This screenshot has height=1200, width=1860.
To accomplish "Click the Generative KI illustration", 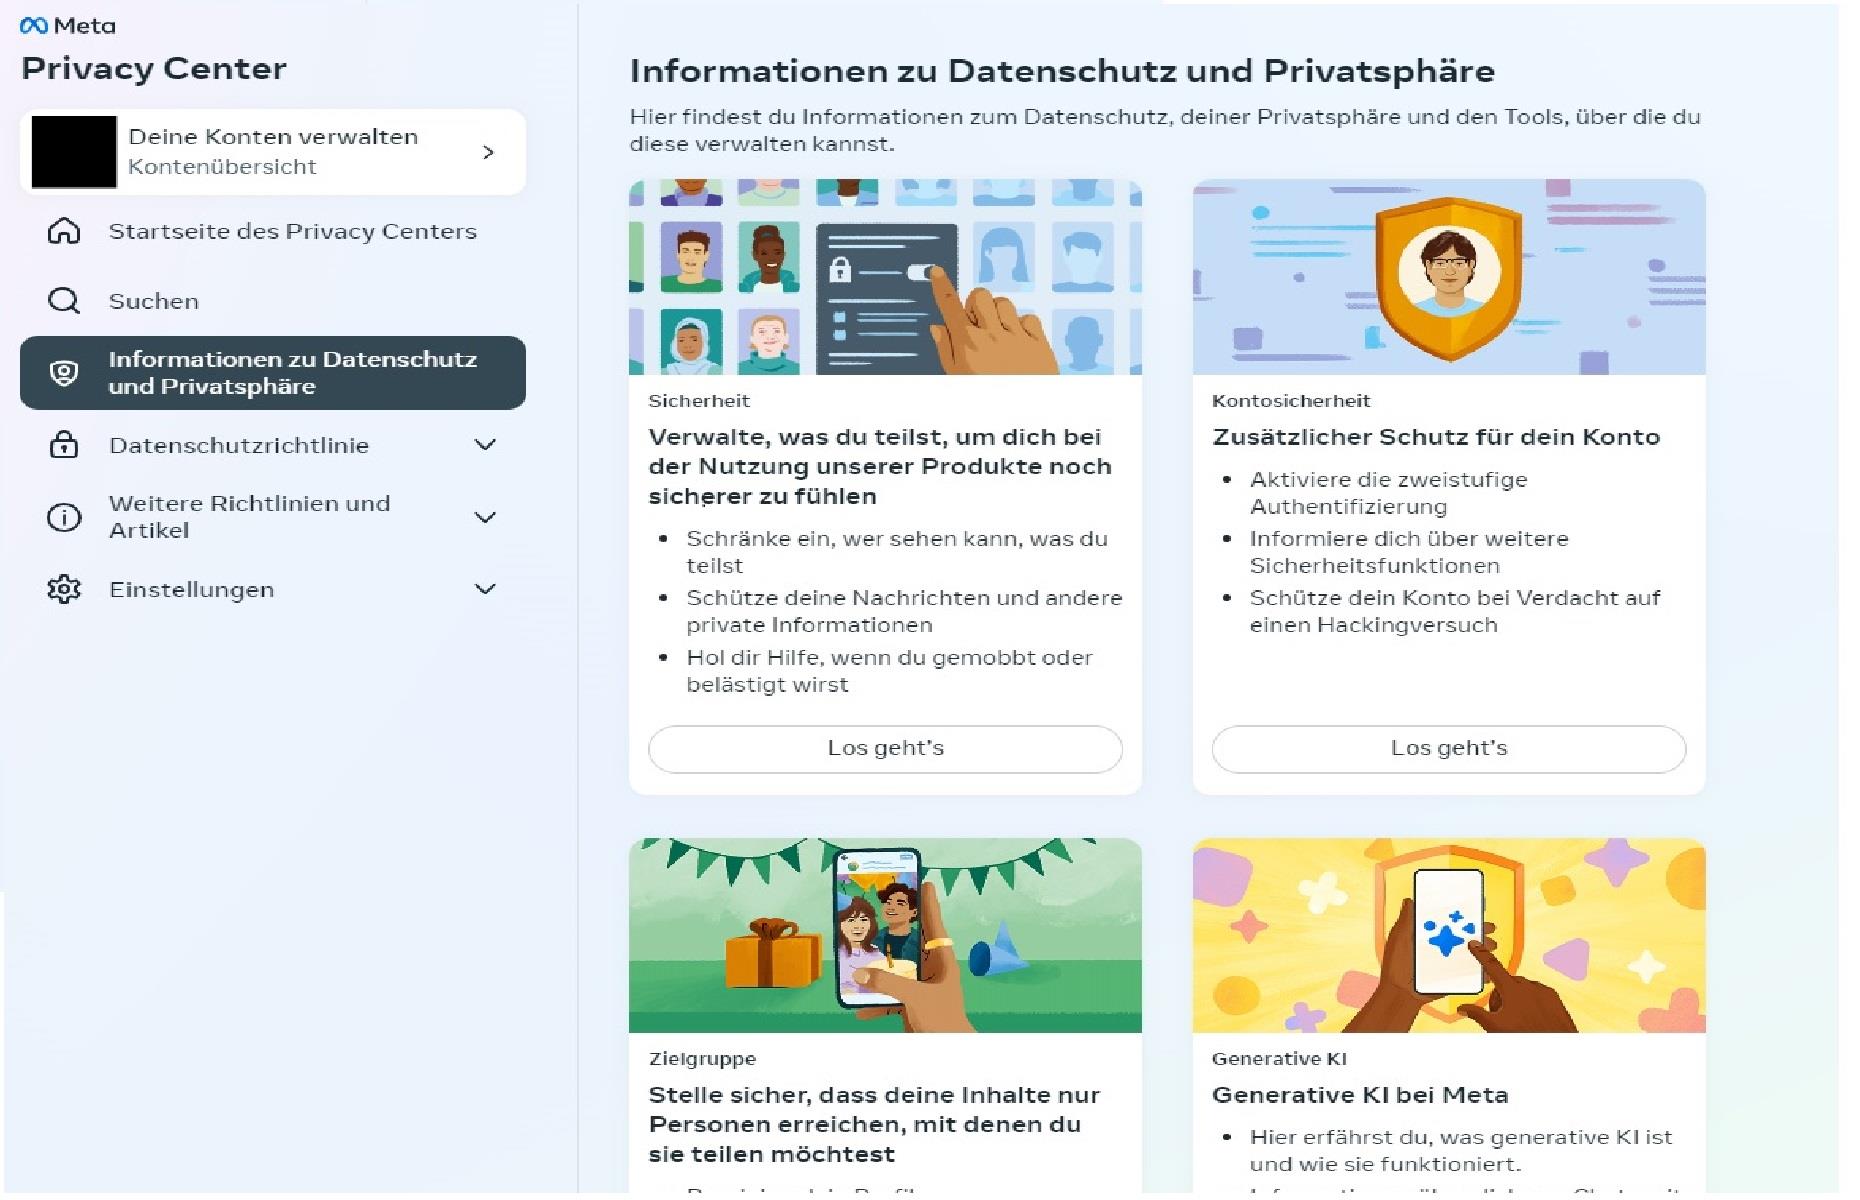I will coord(1449,935).
